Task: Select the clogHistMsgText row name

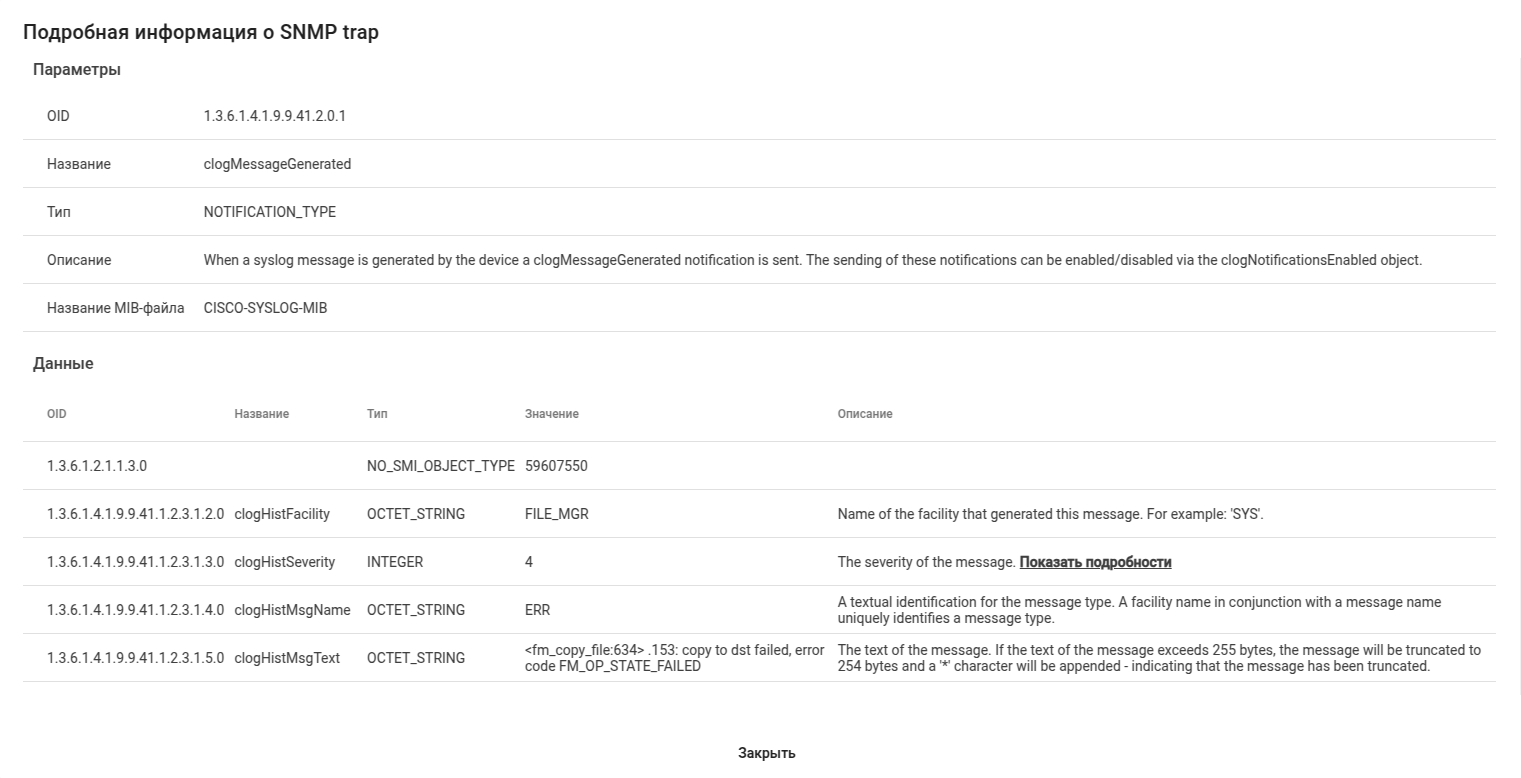Action: coord(287,658)
